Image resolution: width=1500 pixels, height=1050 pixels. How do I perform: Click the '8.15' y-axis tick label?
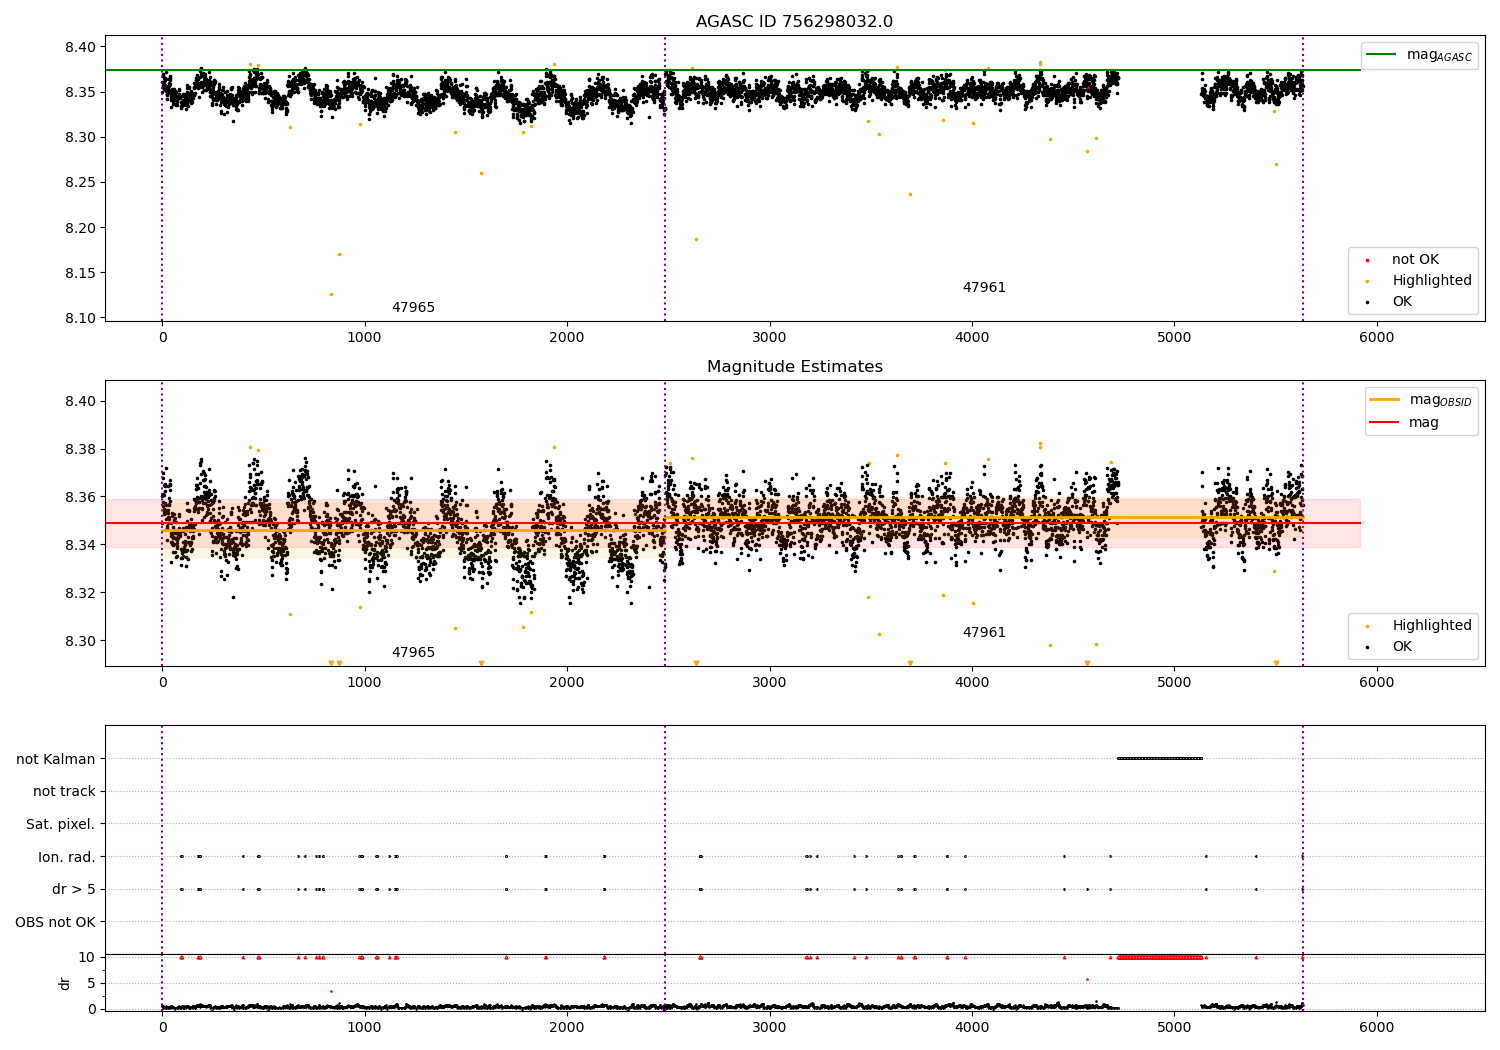80,273
